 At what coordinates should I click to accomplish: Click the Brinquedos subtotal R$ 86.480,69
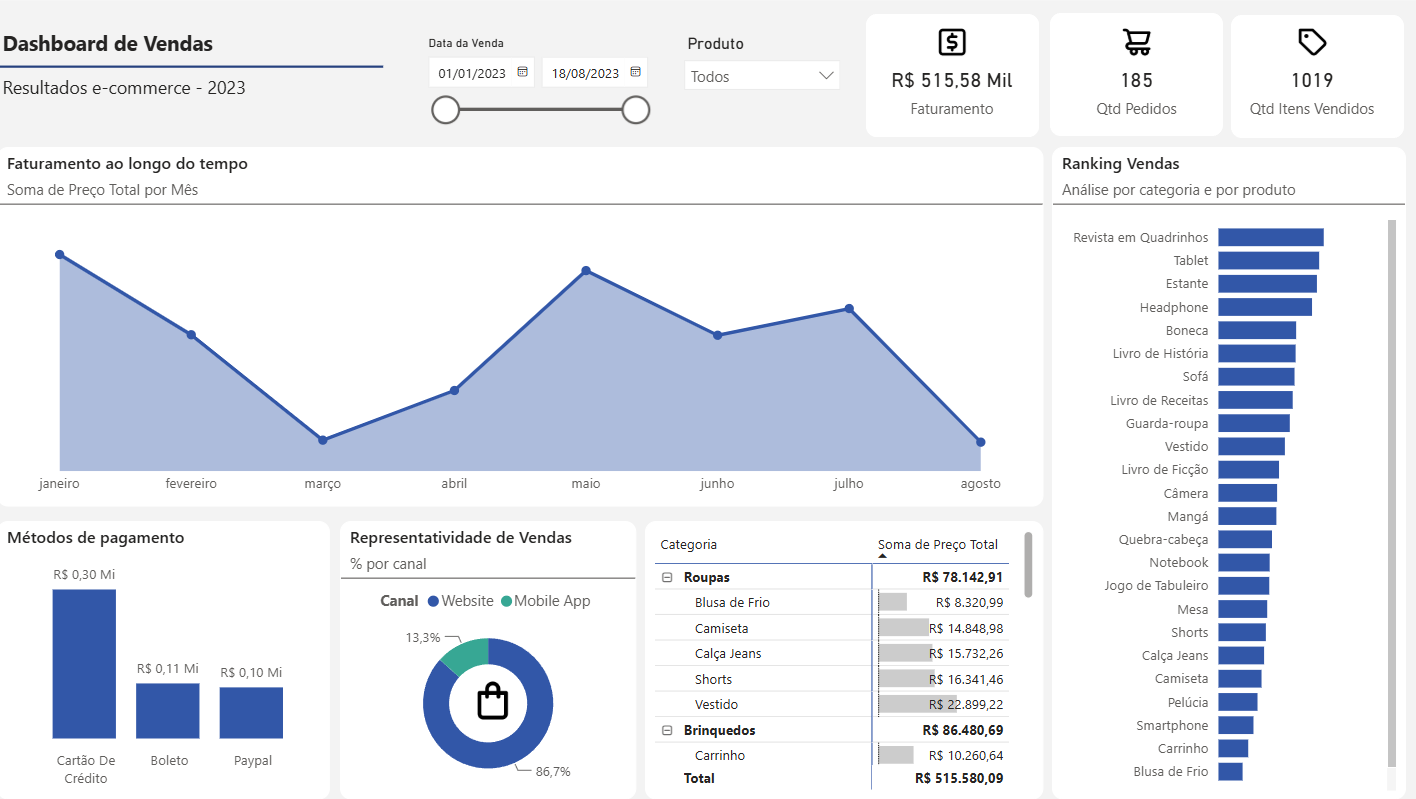(963, 731)
